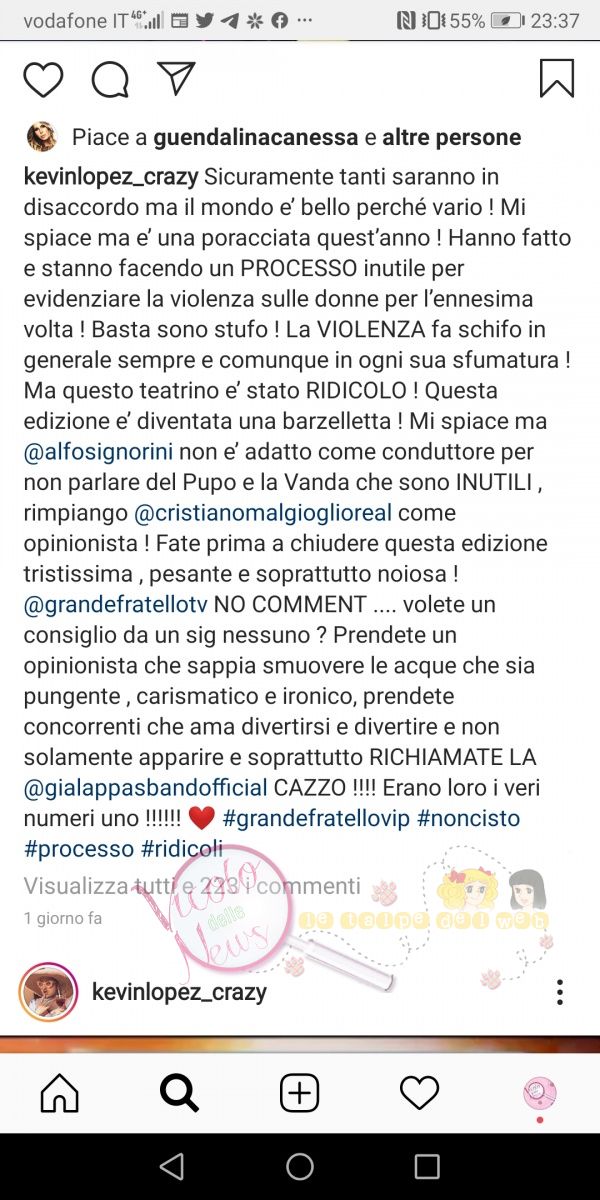Open guendalinacanessa's profile from likes
Viewport: 600px width, 1200px height.
[257, 137]
